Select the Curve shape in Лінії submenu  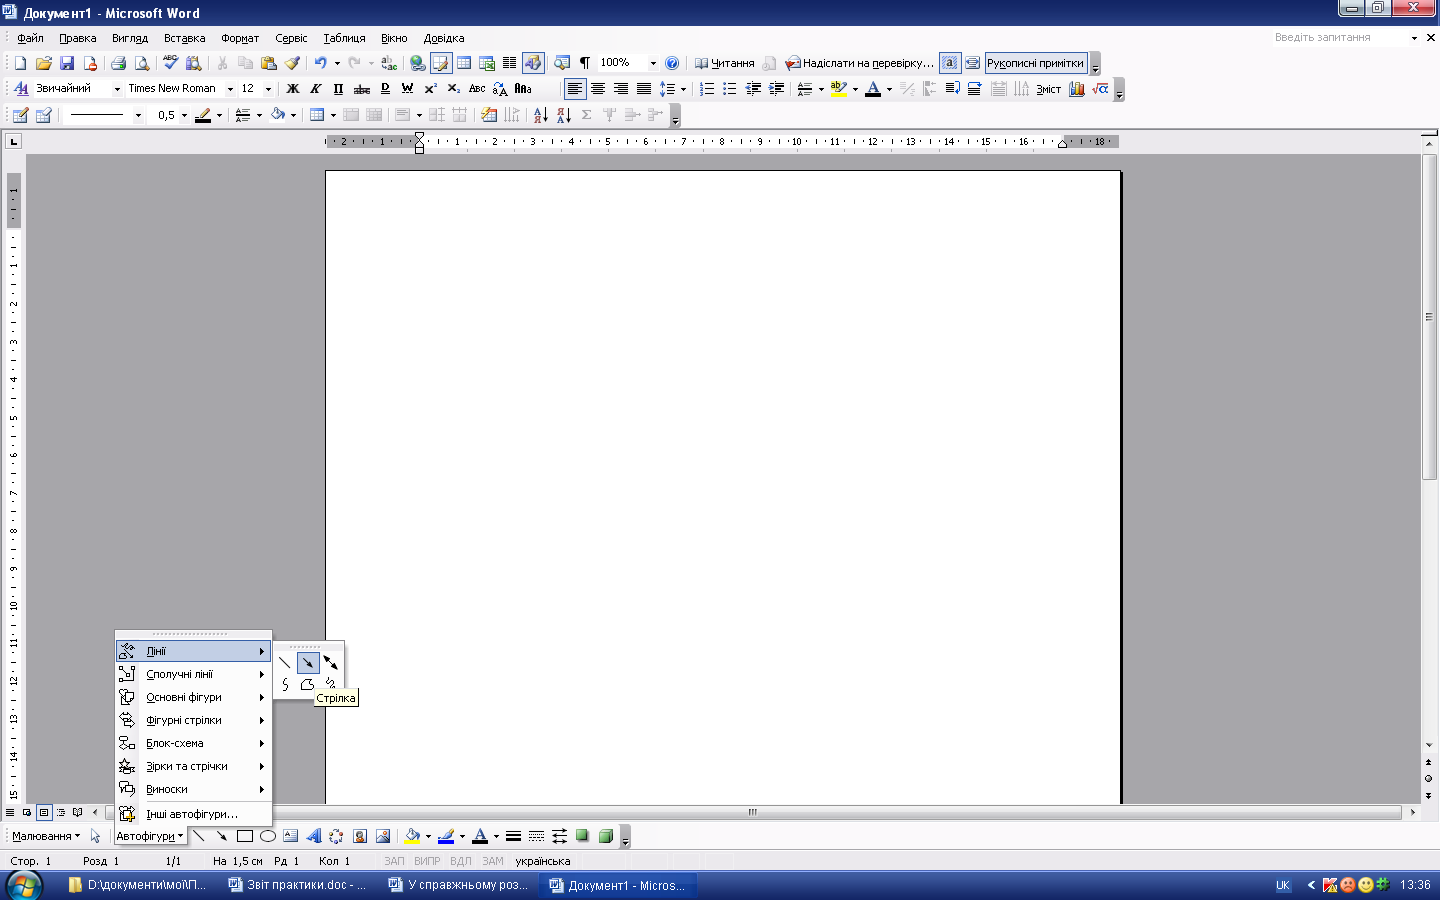pyautogui.click(x=286, y=684)
